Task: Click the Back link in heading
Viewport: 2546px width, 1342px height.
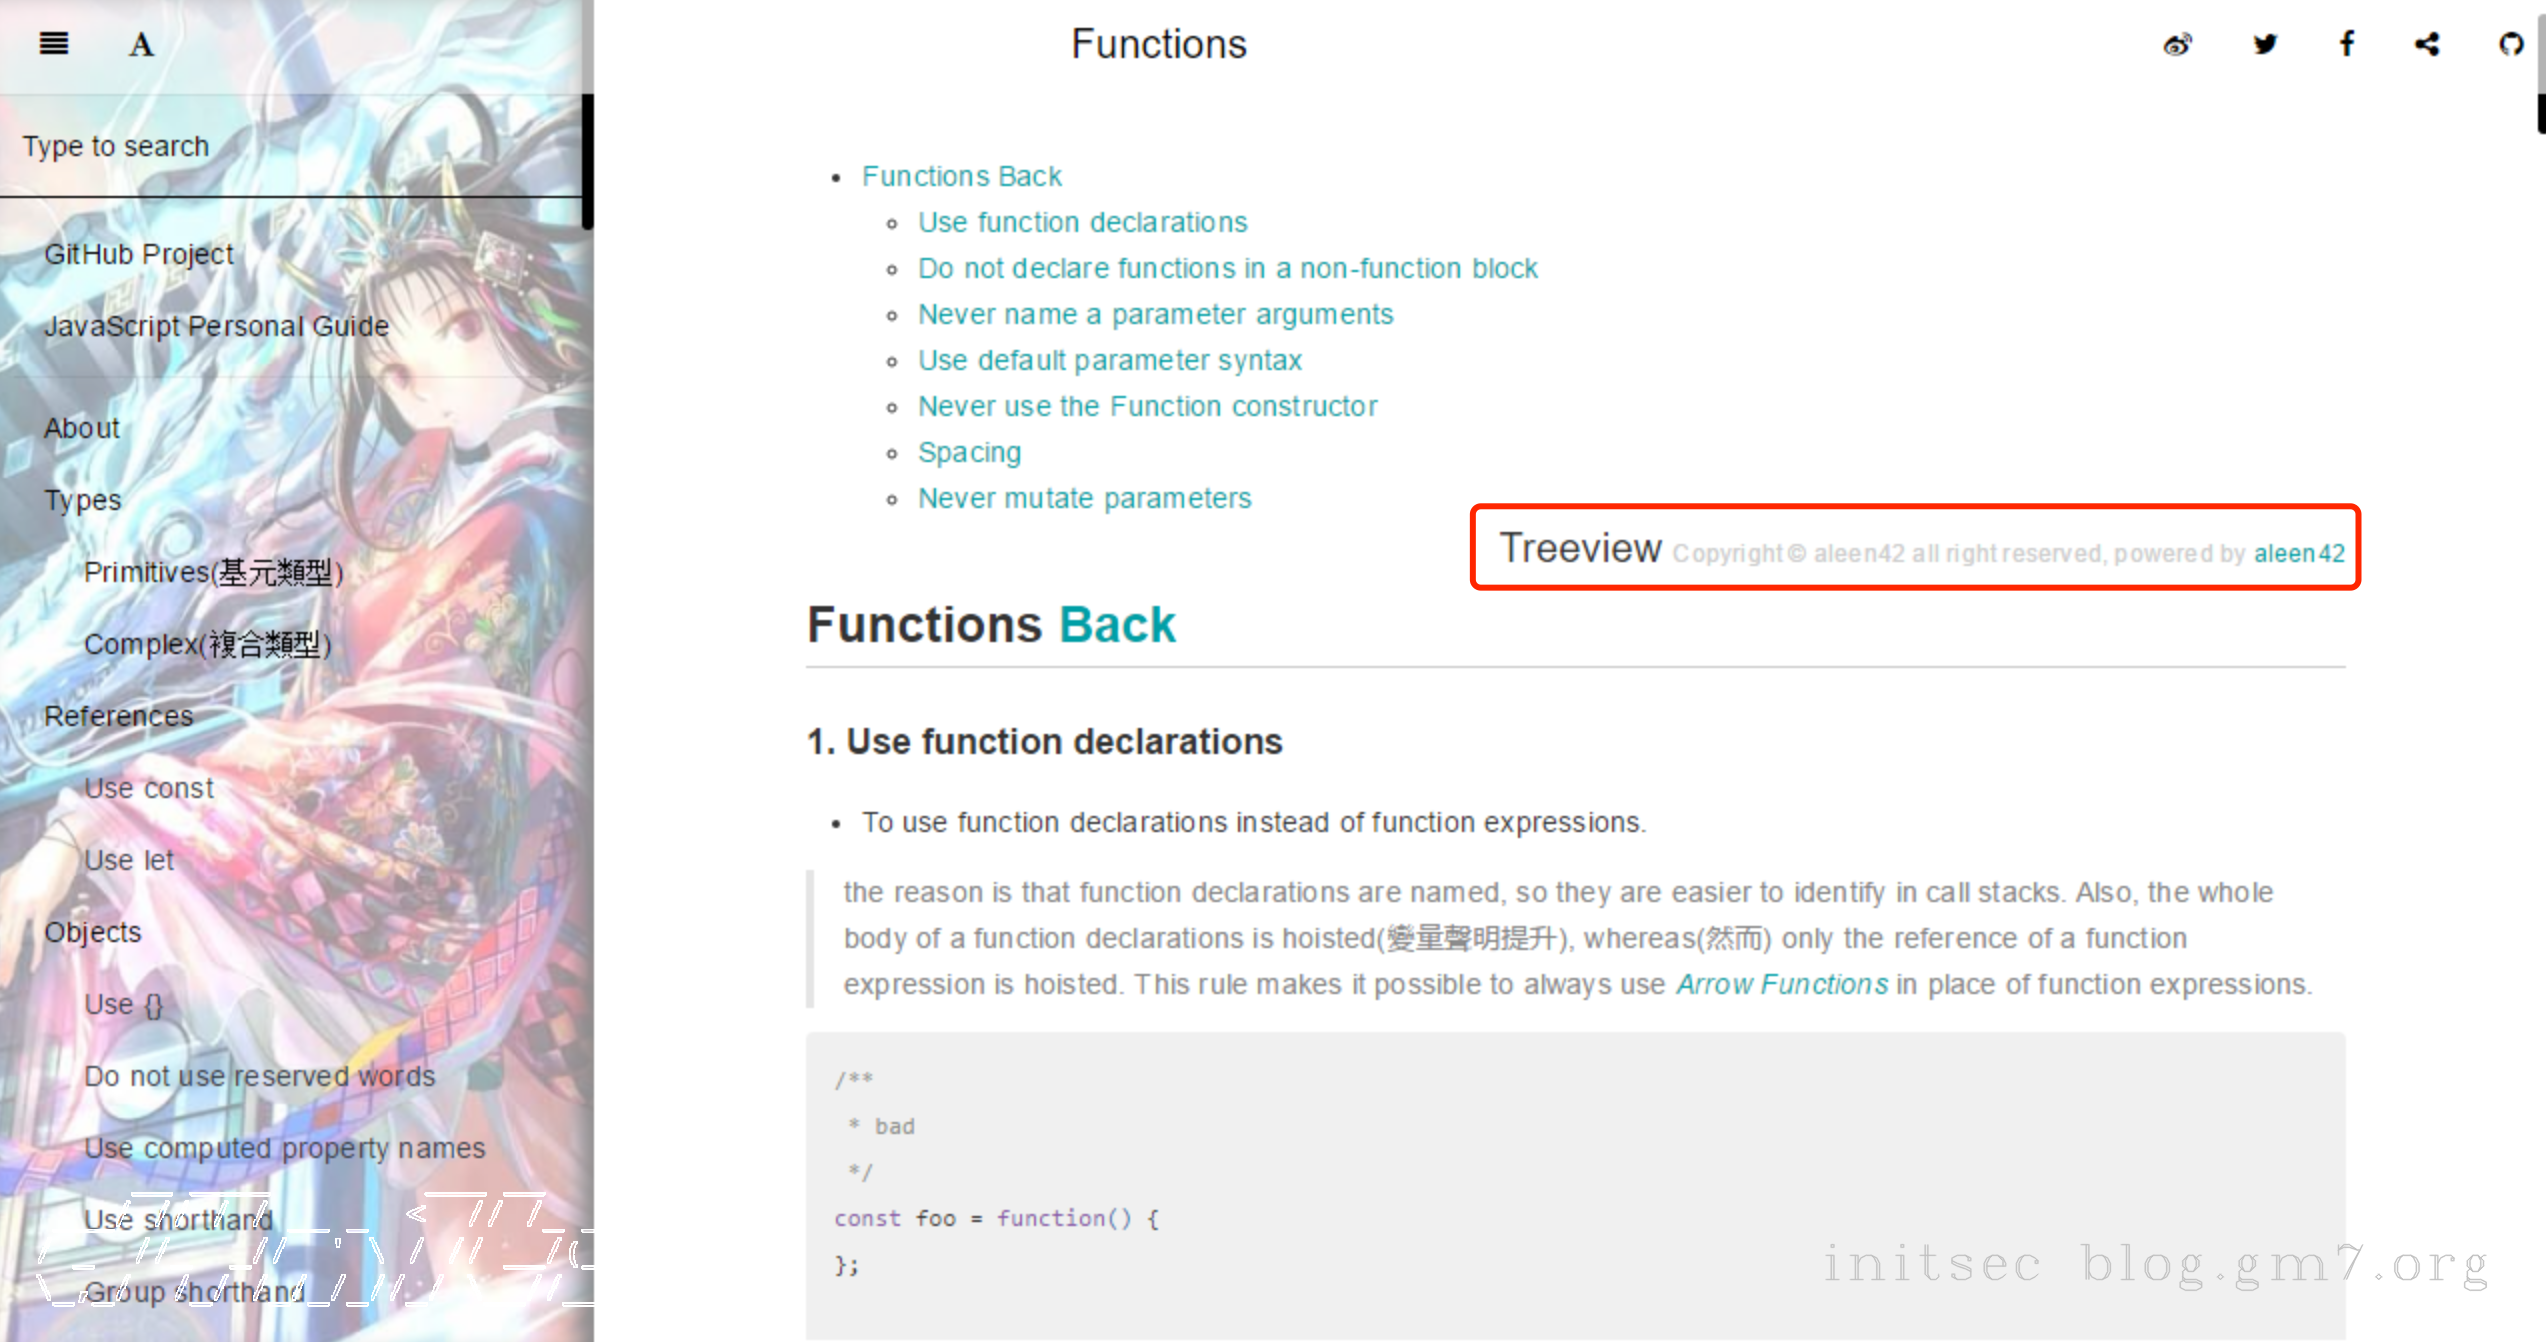Action: pos(1117,625)
